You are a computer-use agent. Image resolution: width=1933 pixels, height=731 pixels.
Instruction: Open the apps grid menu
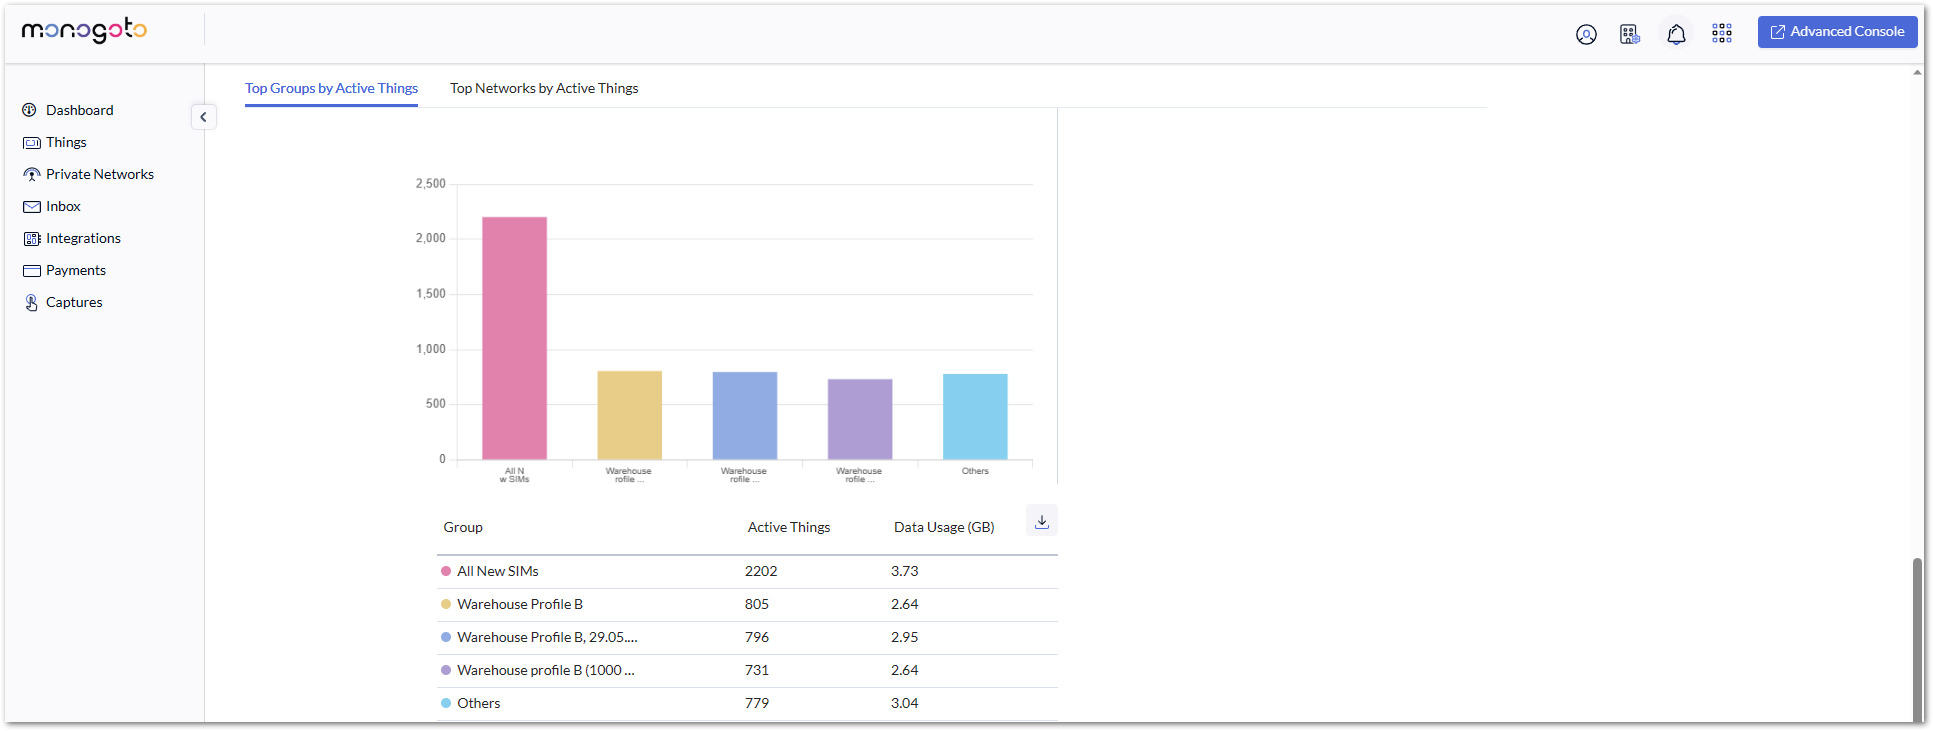(1722, 34)
